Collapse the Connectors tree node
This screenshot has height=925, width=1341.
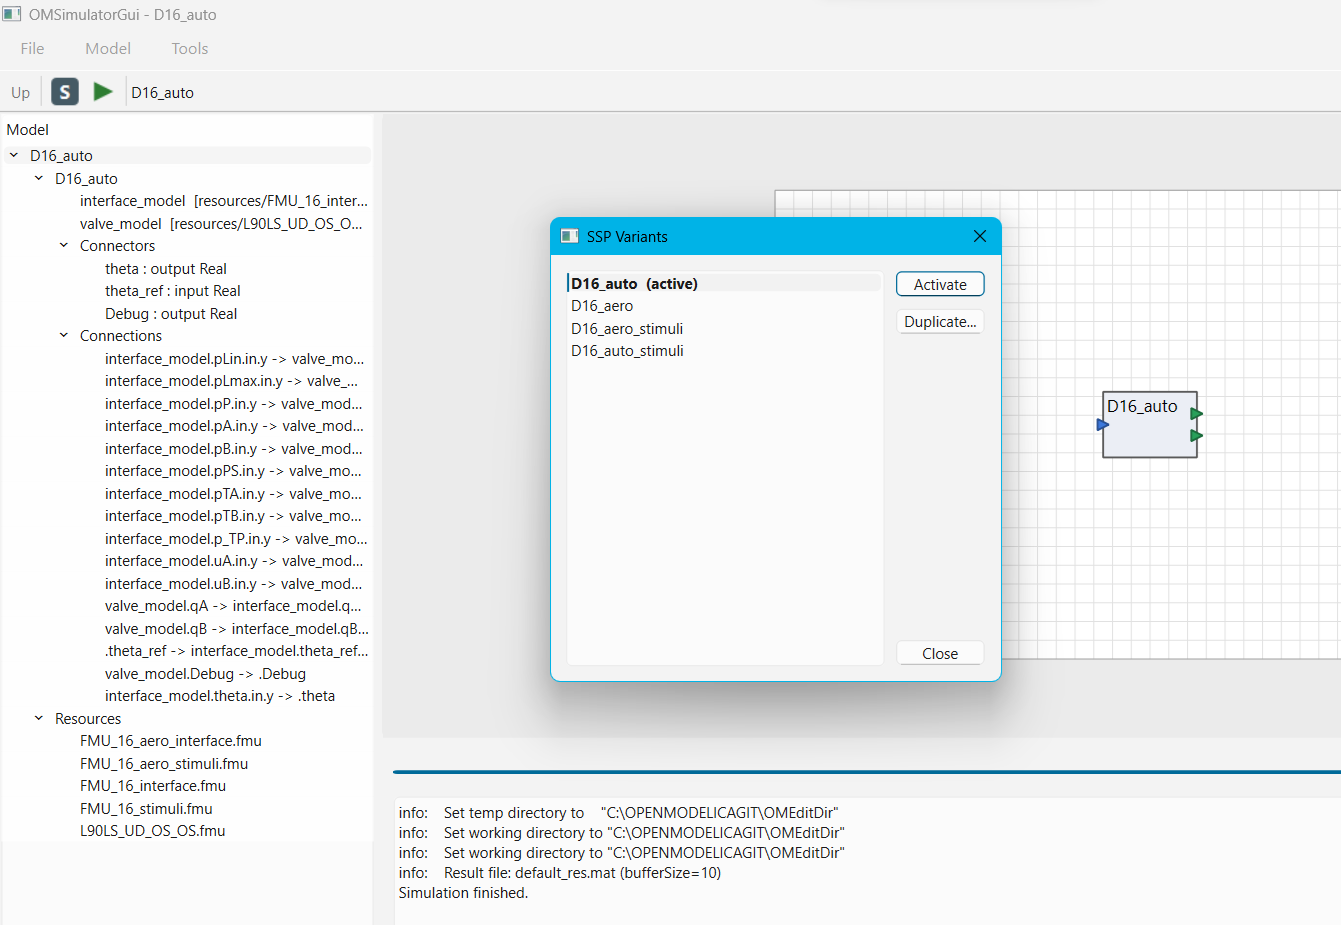pos(64,245)
